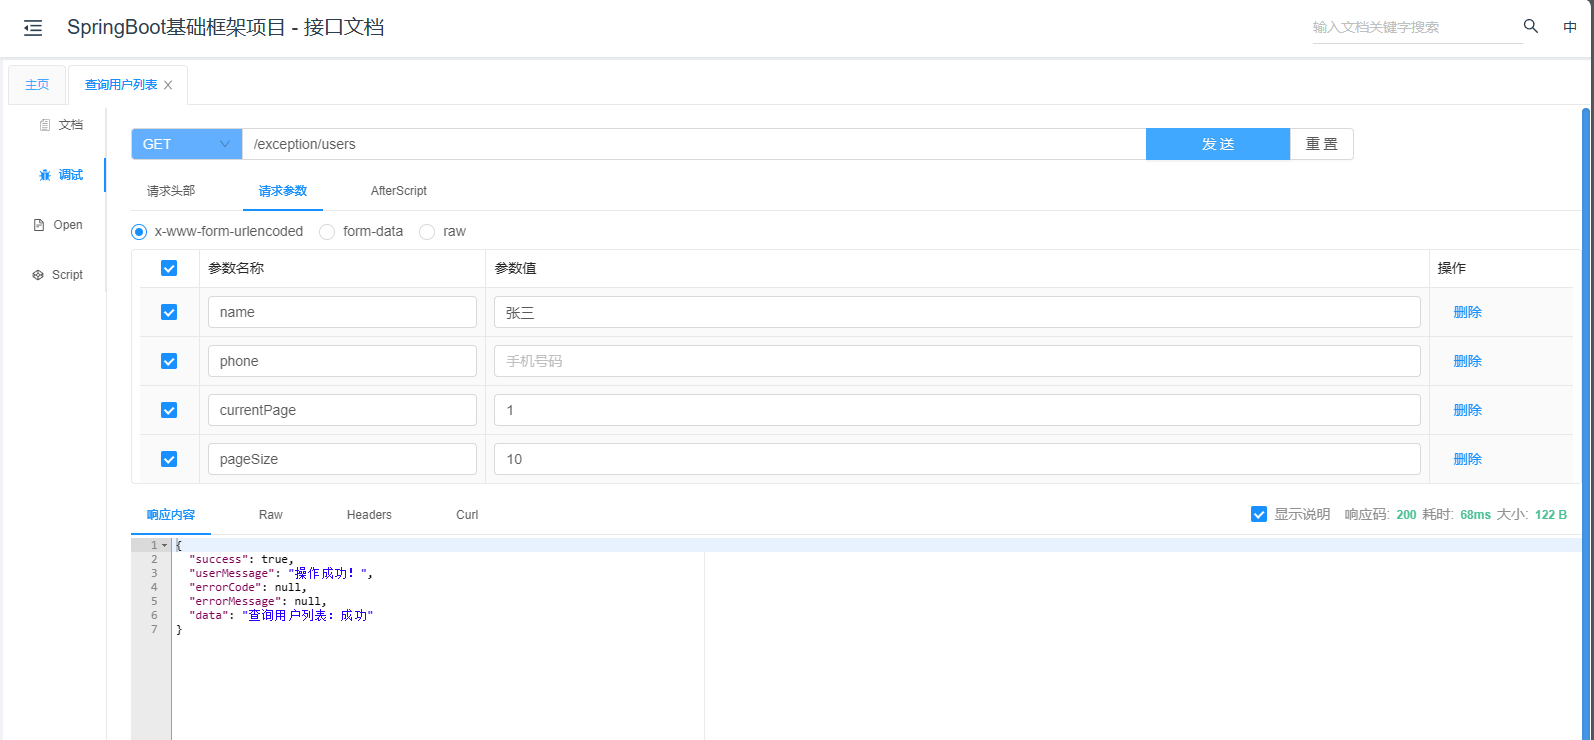Click the "userMessage" response line

[x=281, y=573]
